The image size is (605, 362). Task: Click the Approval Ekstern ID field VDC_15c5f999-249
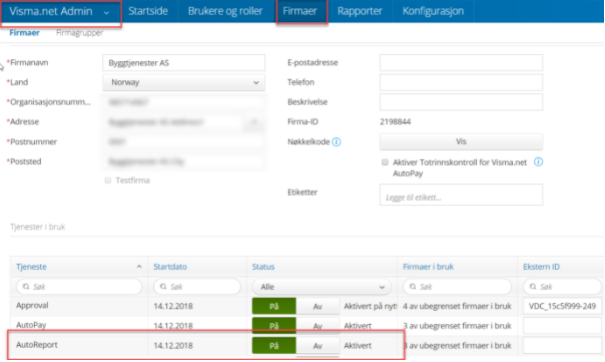click(x=562, y=306)
